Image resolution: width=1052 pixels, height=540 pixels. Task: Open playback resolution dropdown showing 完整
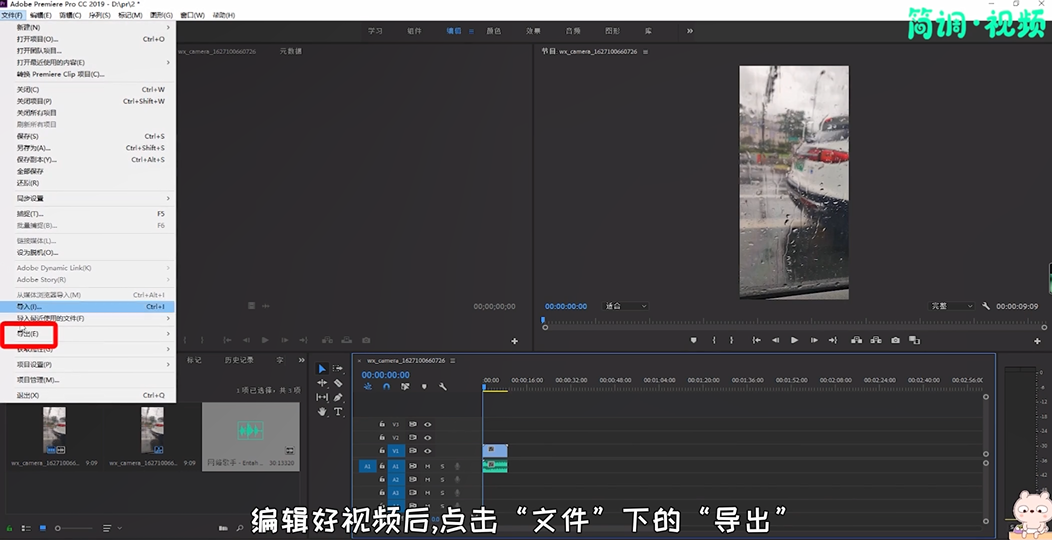pos(951,306)
